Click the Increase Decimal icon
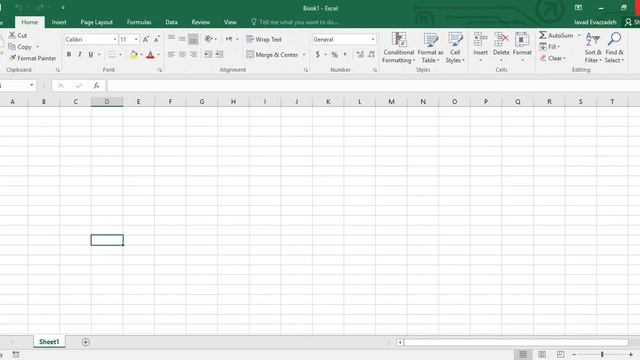 [x=360, y=54]
